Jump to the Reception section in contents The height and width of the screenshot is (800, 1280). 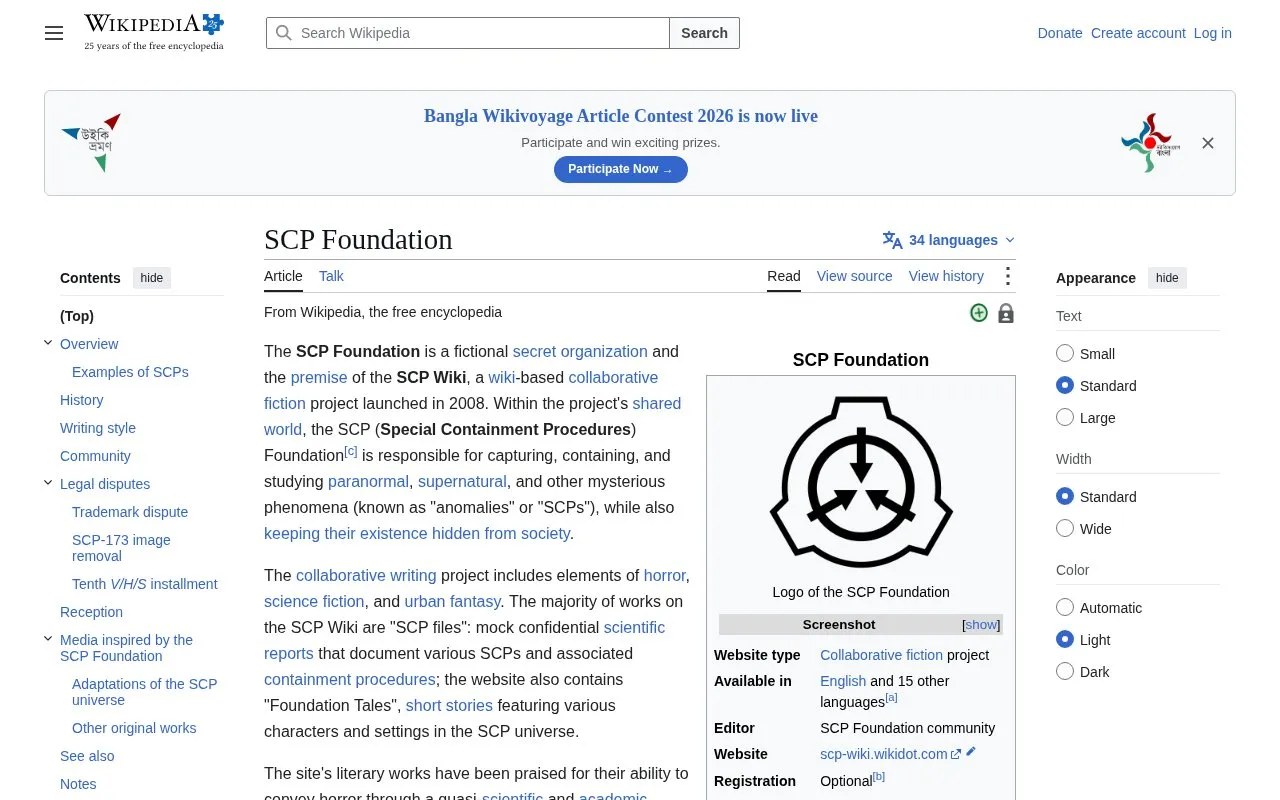(91, 612)
